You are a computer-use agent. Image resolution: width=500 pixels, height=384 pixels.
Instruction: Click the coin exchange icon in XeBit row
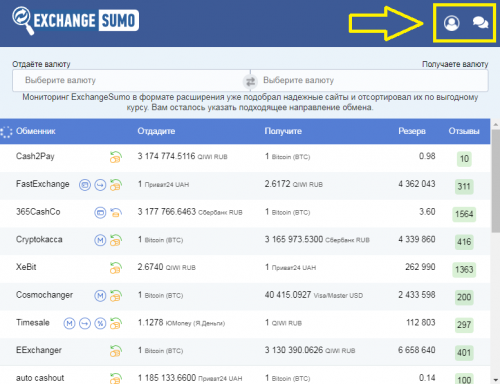[x=116, y=268]
